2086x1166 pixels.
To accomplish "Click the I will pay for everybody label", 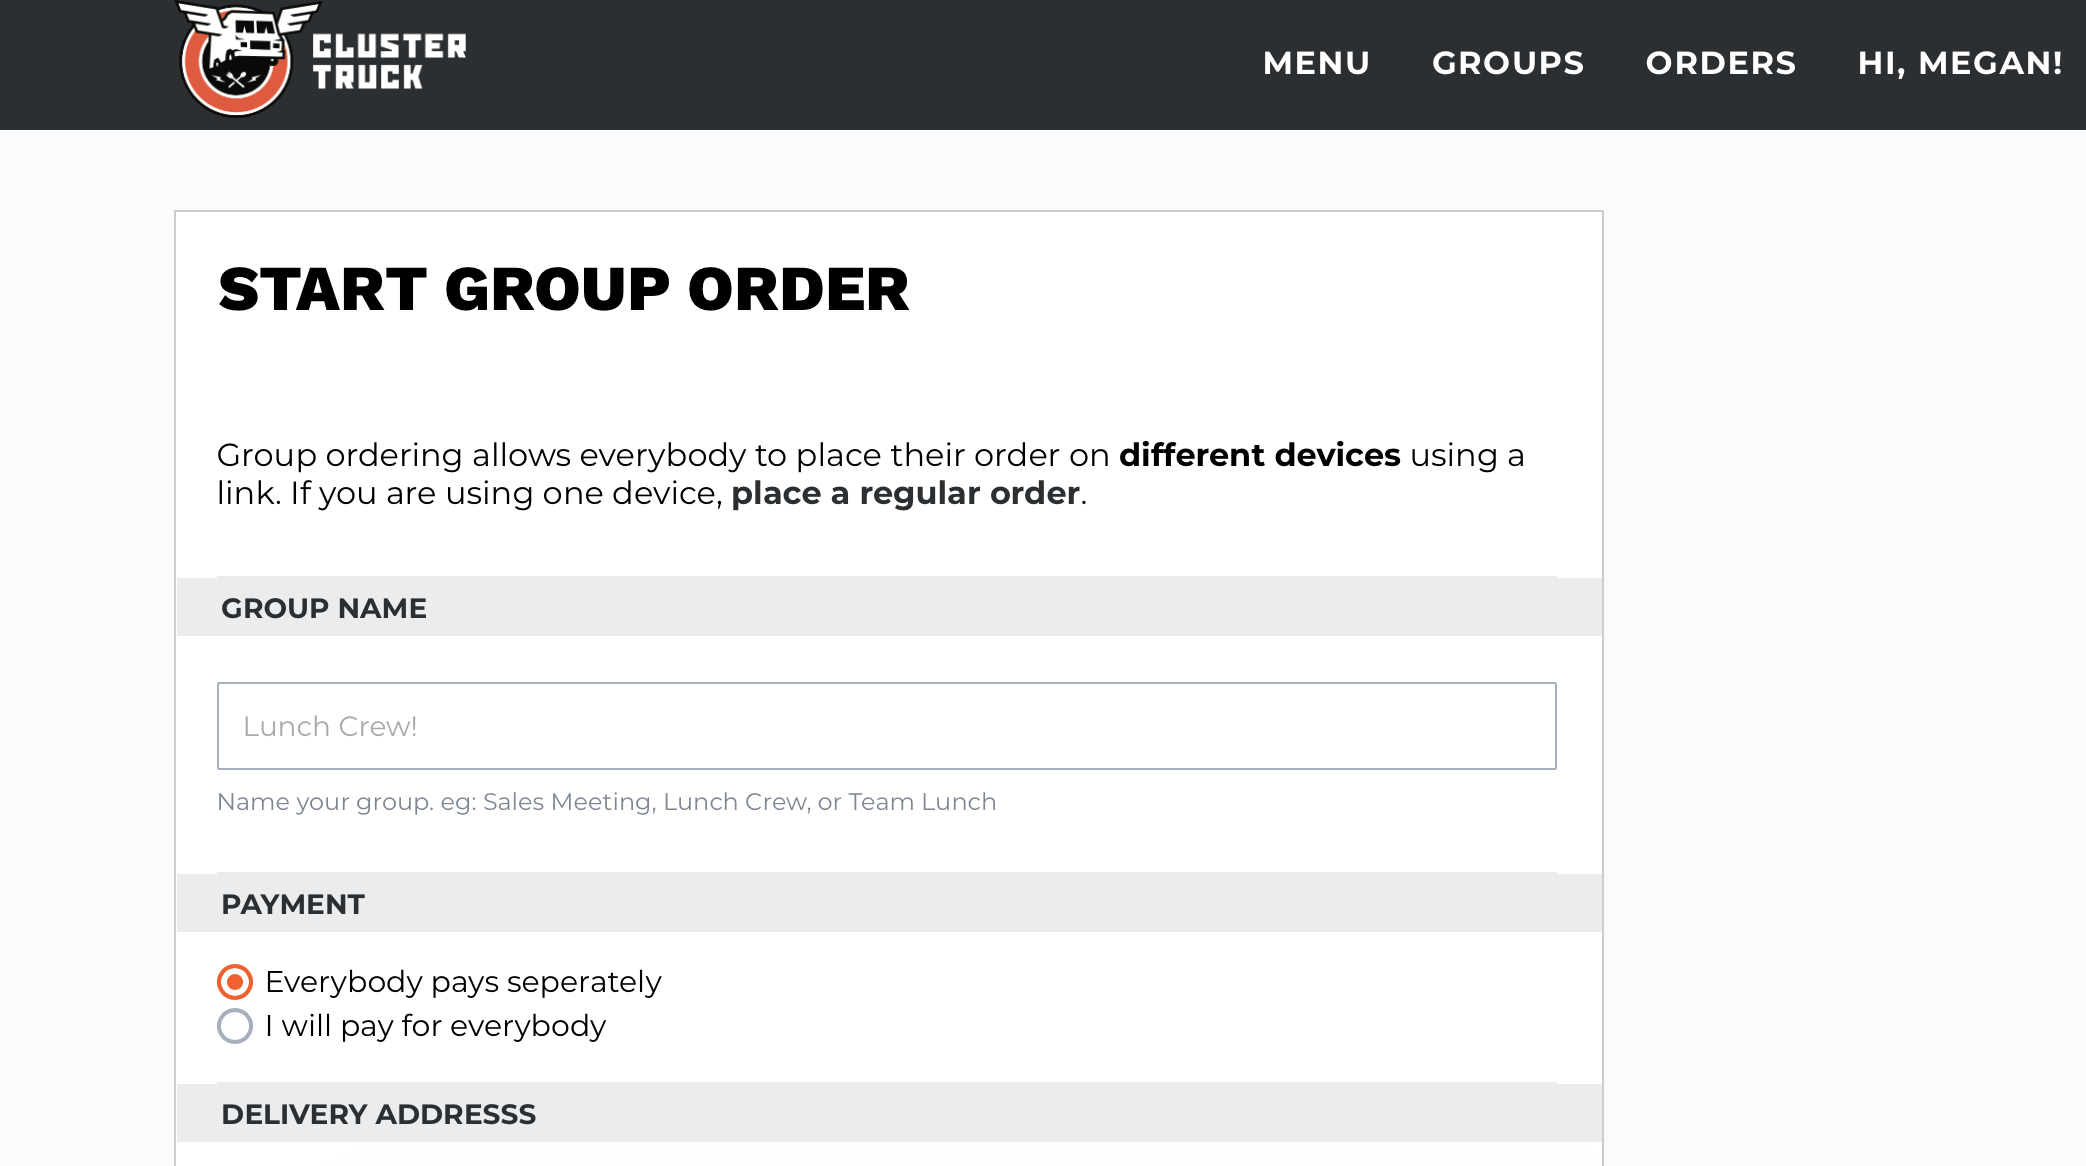I will (x=435, y=1026).
